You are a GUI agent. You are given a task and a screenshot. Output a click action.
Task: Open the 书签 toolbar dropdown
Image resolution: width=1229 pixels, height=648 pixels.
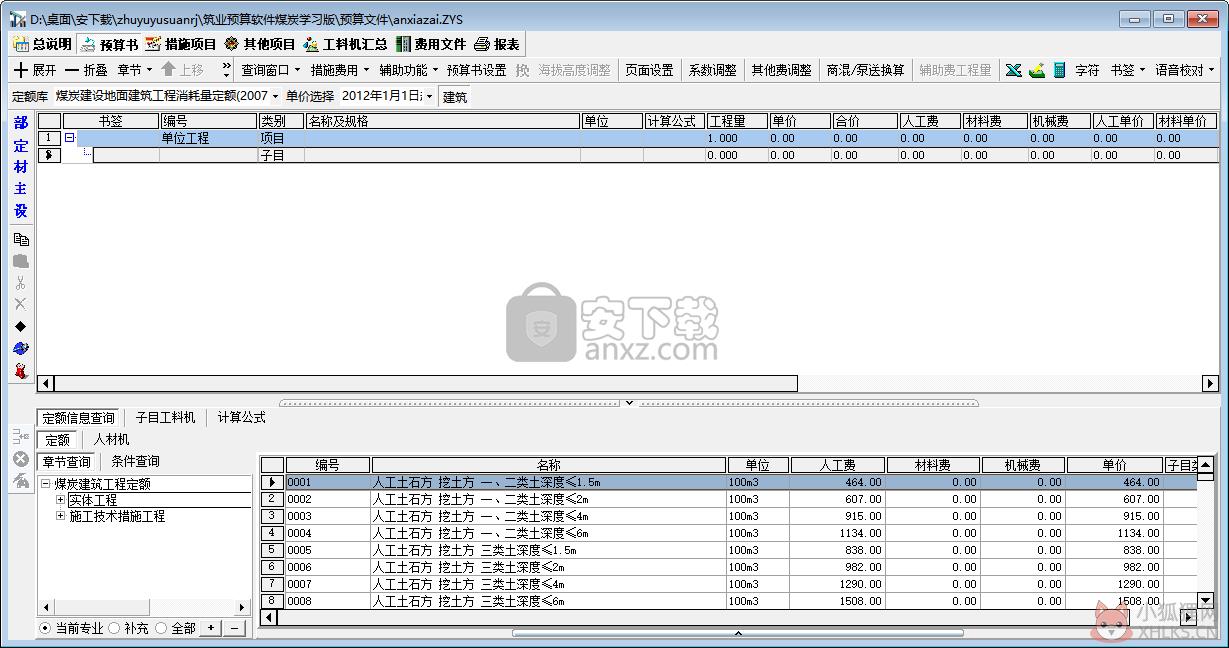coord(1127,70)
